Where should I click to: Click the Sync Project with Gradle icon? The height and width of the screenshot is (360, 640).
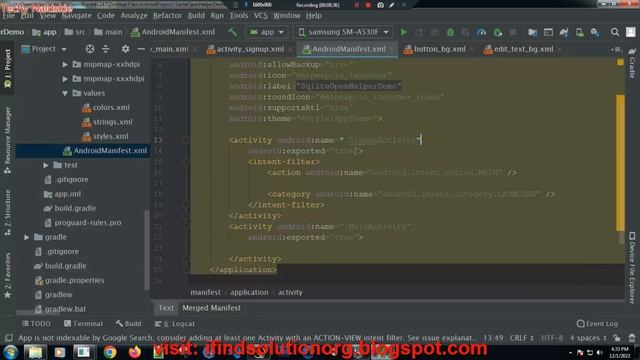coord(564,32)
